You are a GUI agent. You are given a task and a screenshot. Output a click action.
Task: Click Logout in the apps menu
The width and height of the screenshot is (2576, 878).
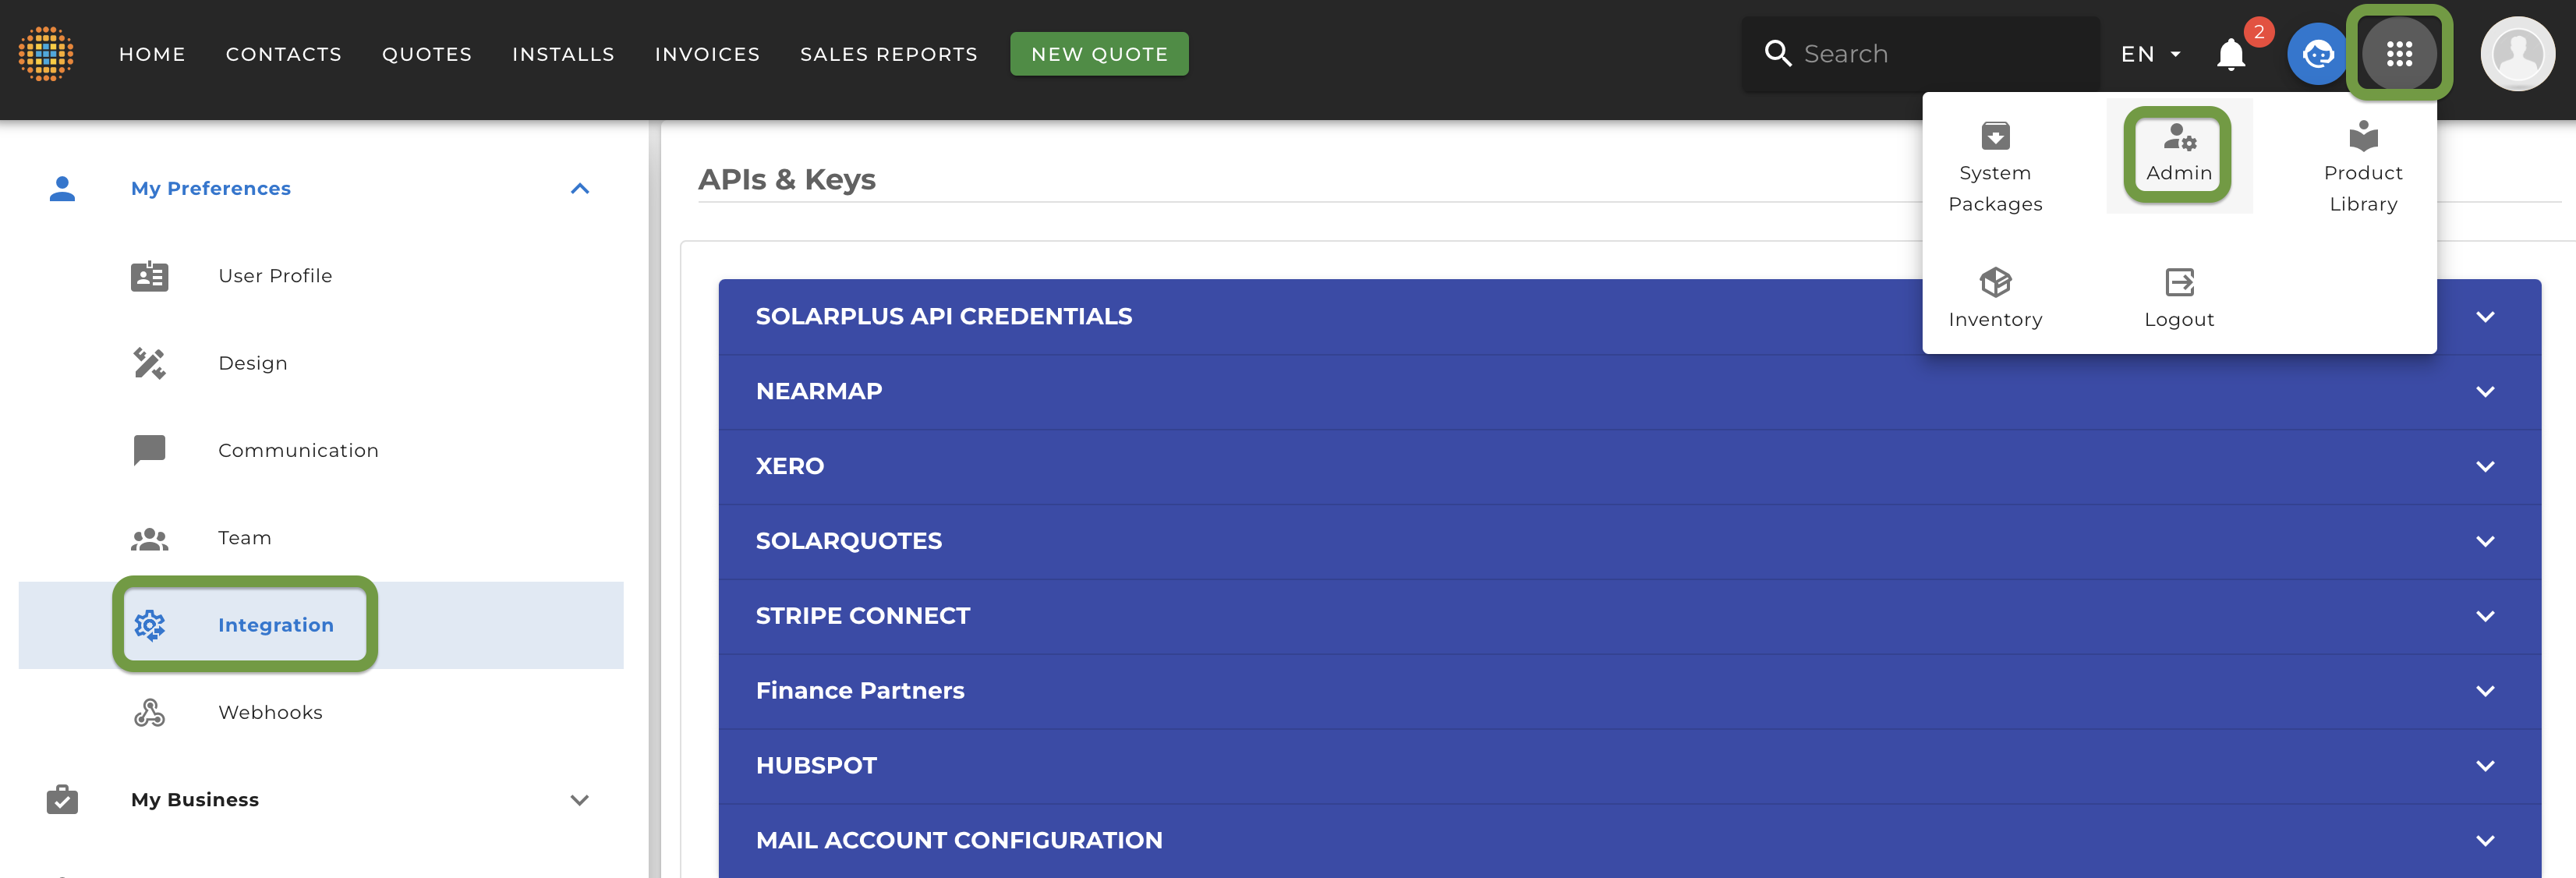click(x=2178, y=298)
